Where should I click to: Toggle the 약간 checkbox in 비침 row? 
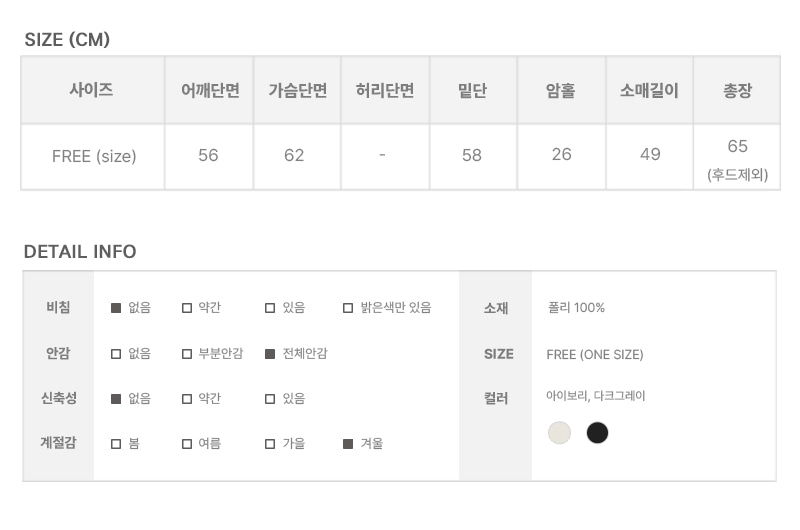(187, 308)
